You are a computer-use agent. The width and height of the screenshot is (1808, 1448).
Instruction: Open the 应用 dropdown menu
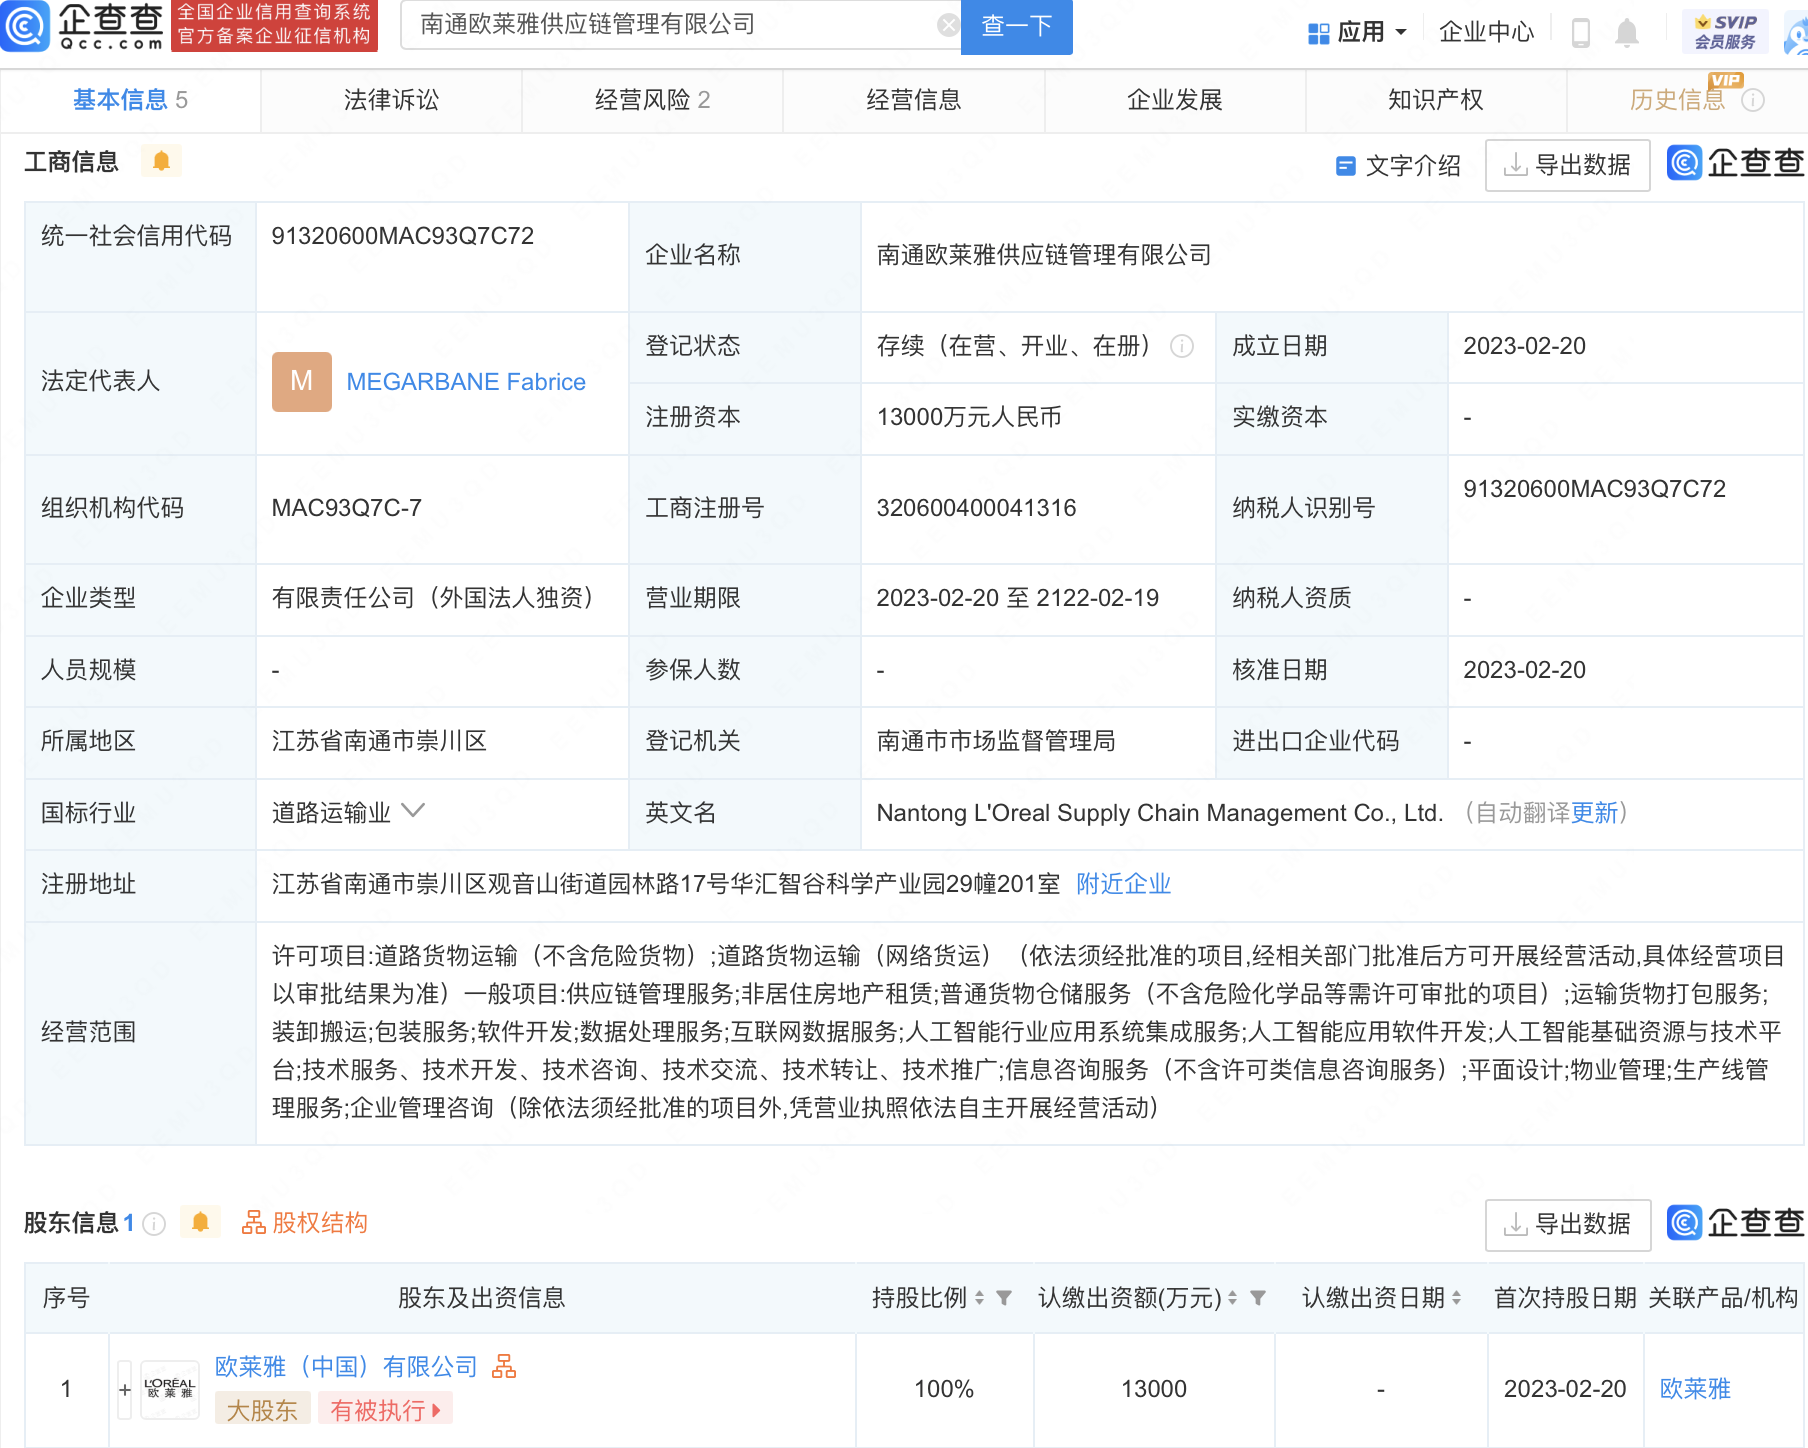click(1357, 33)
